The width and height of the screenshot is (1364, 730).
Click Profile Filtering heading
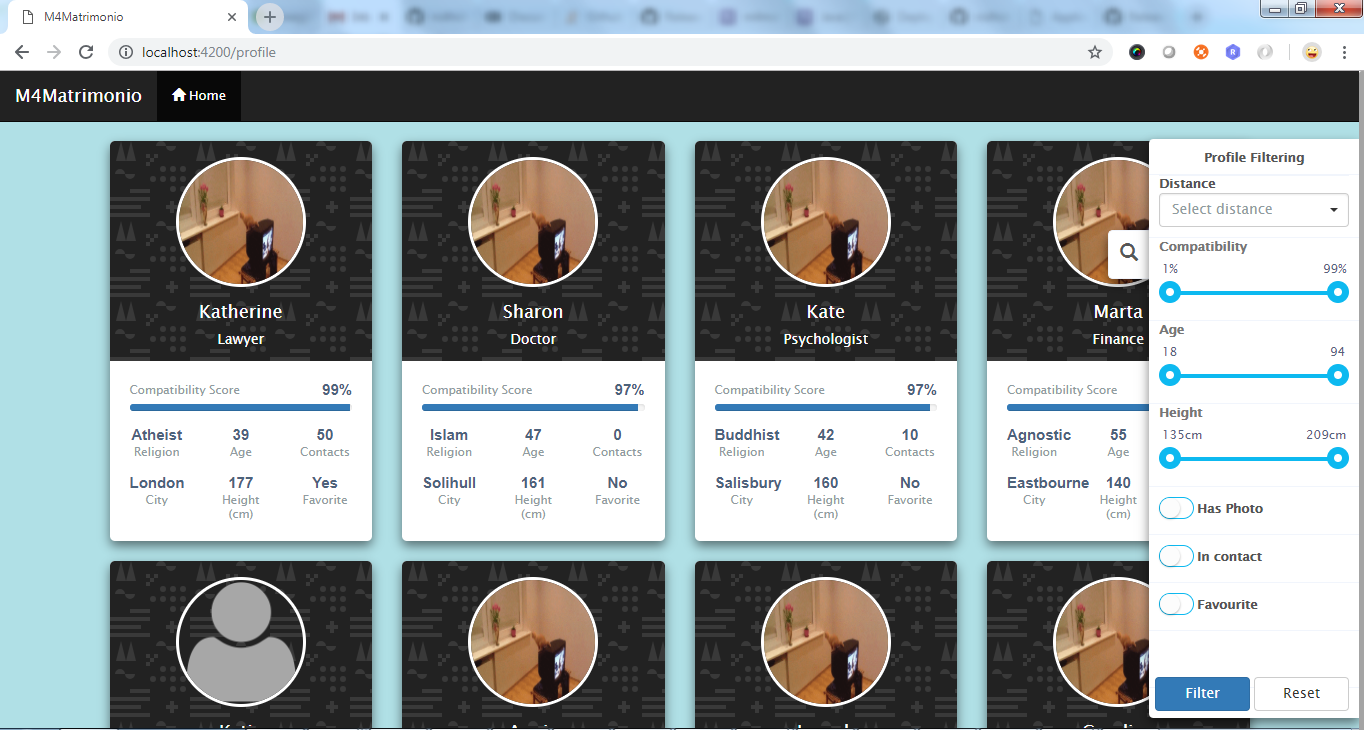[1254, 158]
